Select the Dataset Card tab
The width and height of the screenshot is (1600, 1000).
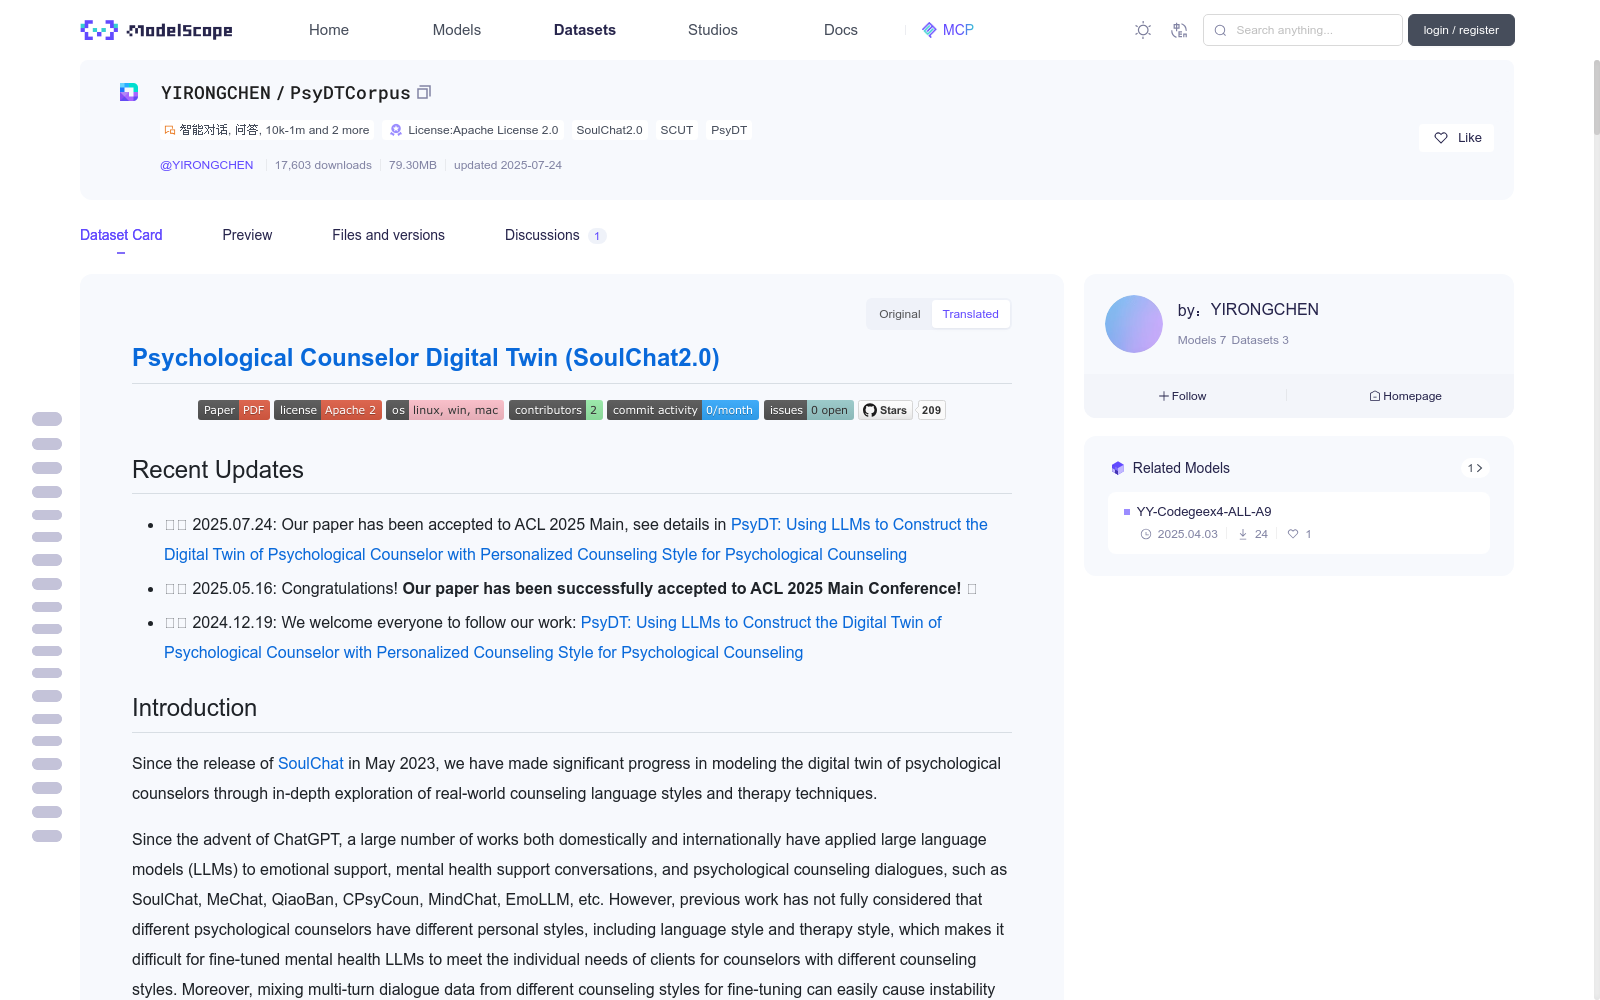coord(121,235)
